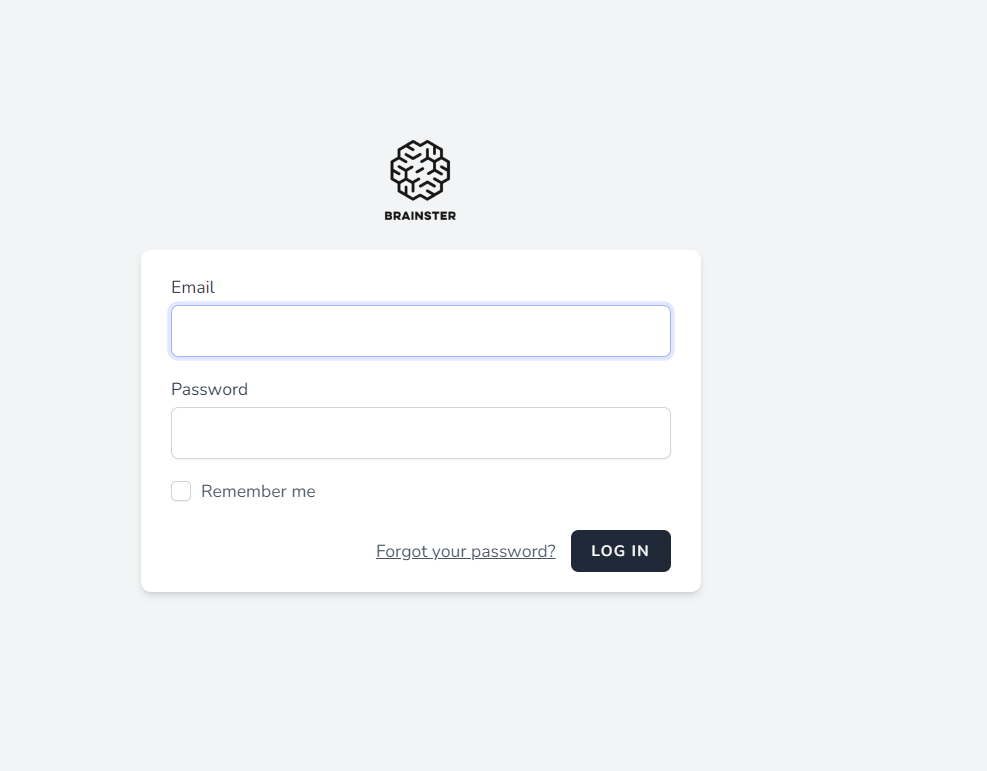Tick the box beside Remember me
The width and height of the screenshot is (987, 771).
181,491
